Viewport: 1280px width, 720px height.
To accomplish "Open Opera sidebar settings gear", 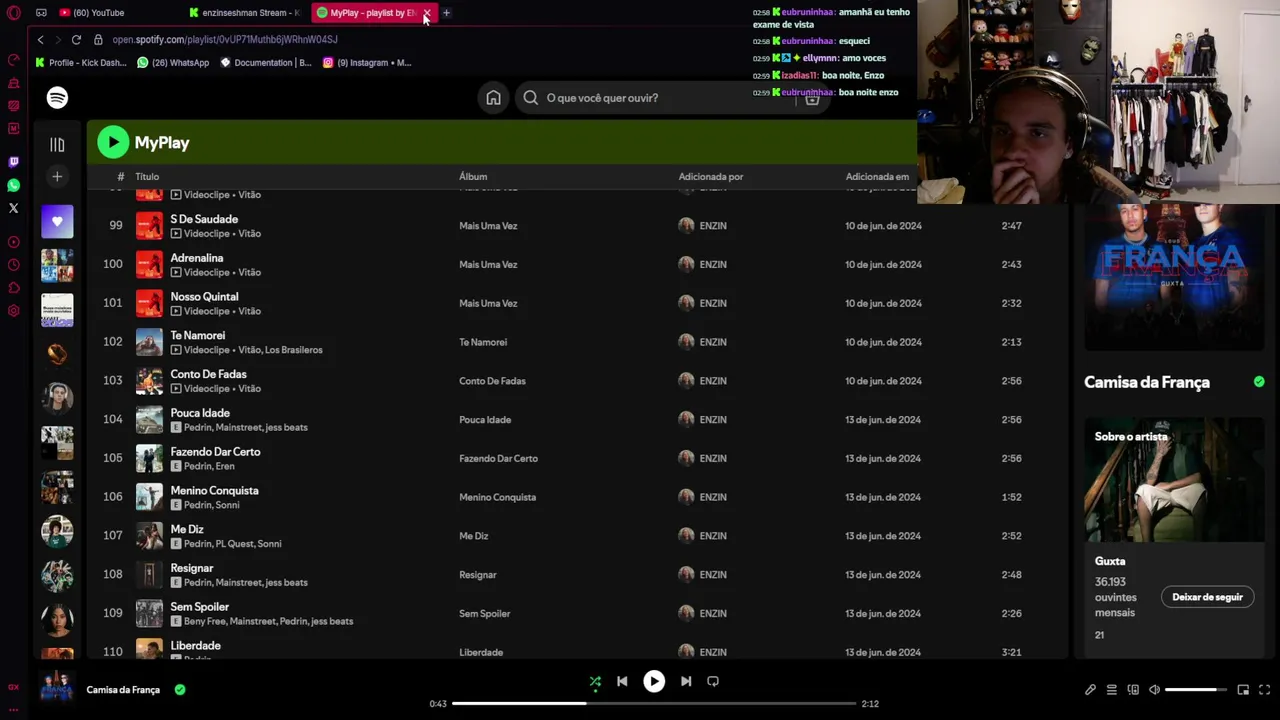I will tap(13, 311).
